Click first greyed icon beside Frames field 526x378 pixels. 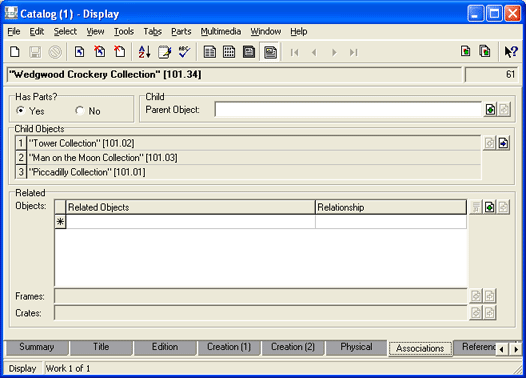pos(476,296)
